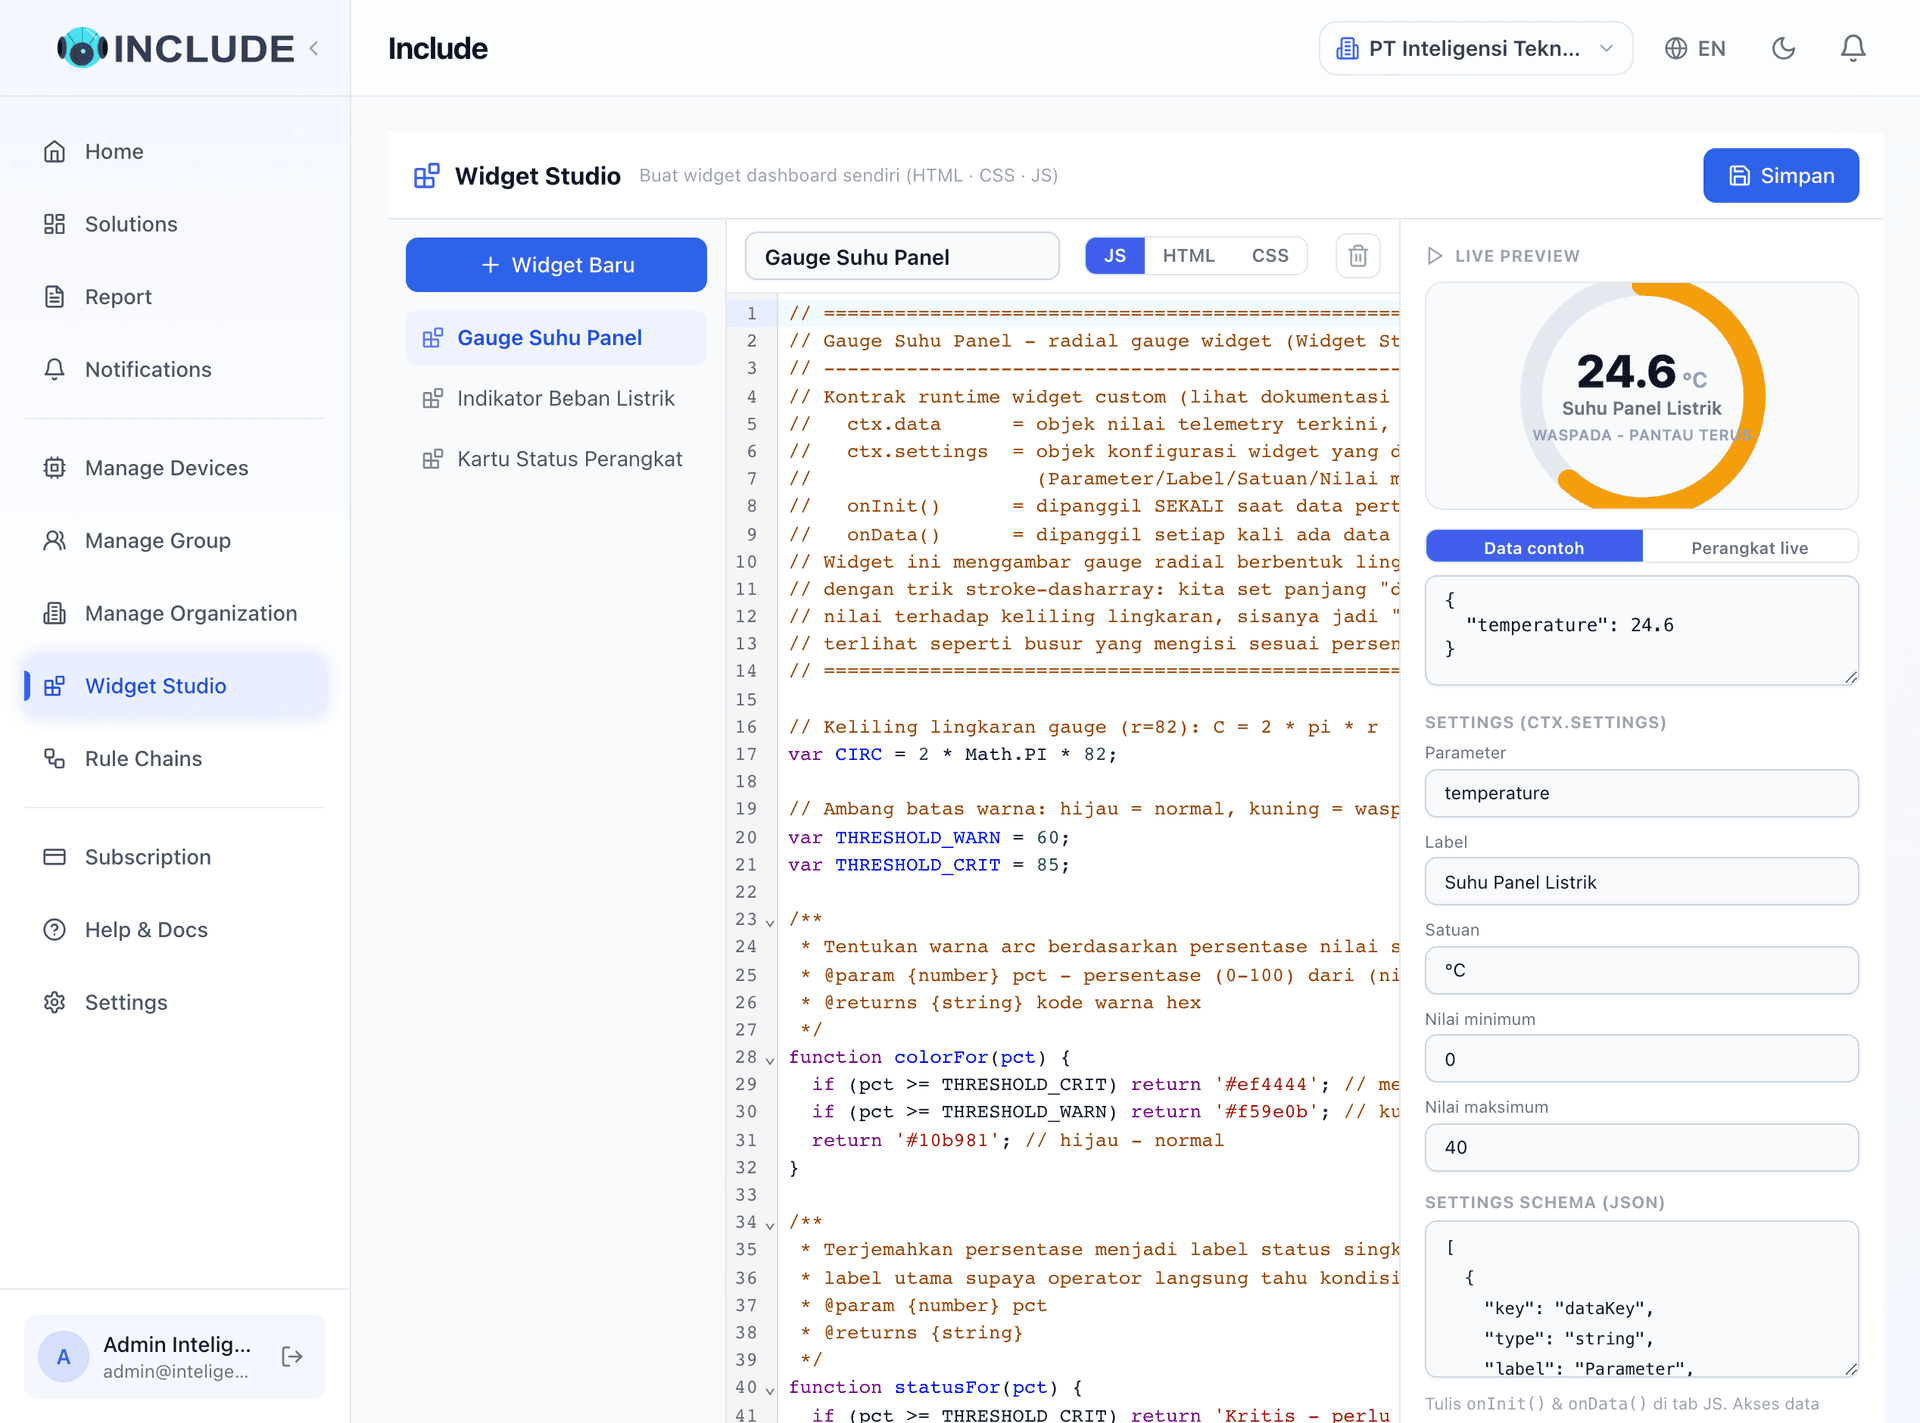
Task: Change language via the EN globe
Action: (1695, 48)
